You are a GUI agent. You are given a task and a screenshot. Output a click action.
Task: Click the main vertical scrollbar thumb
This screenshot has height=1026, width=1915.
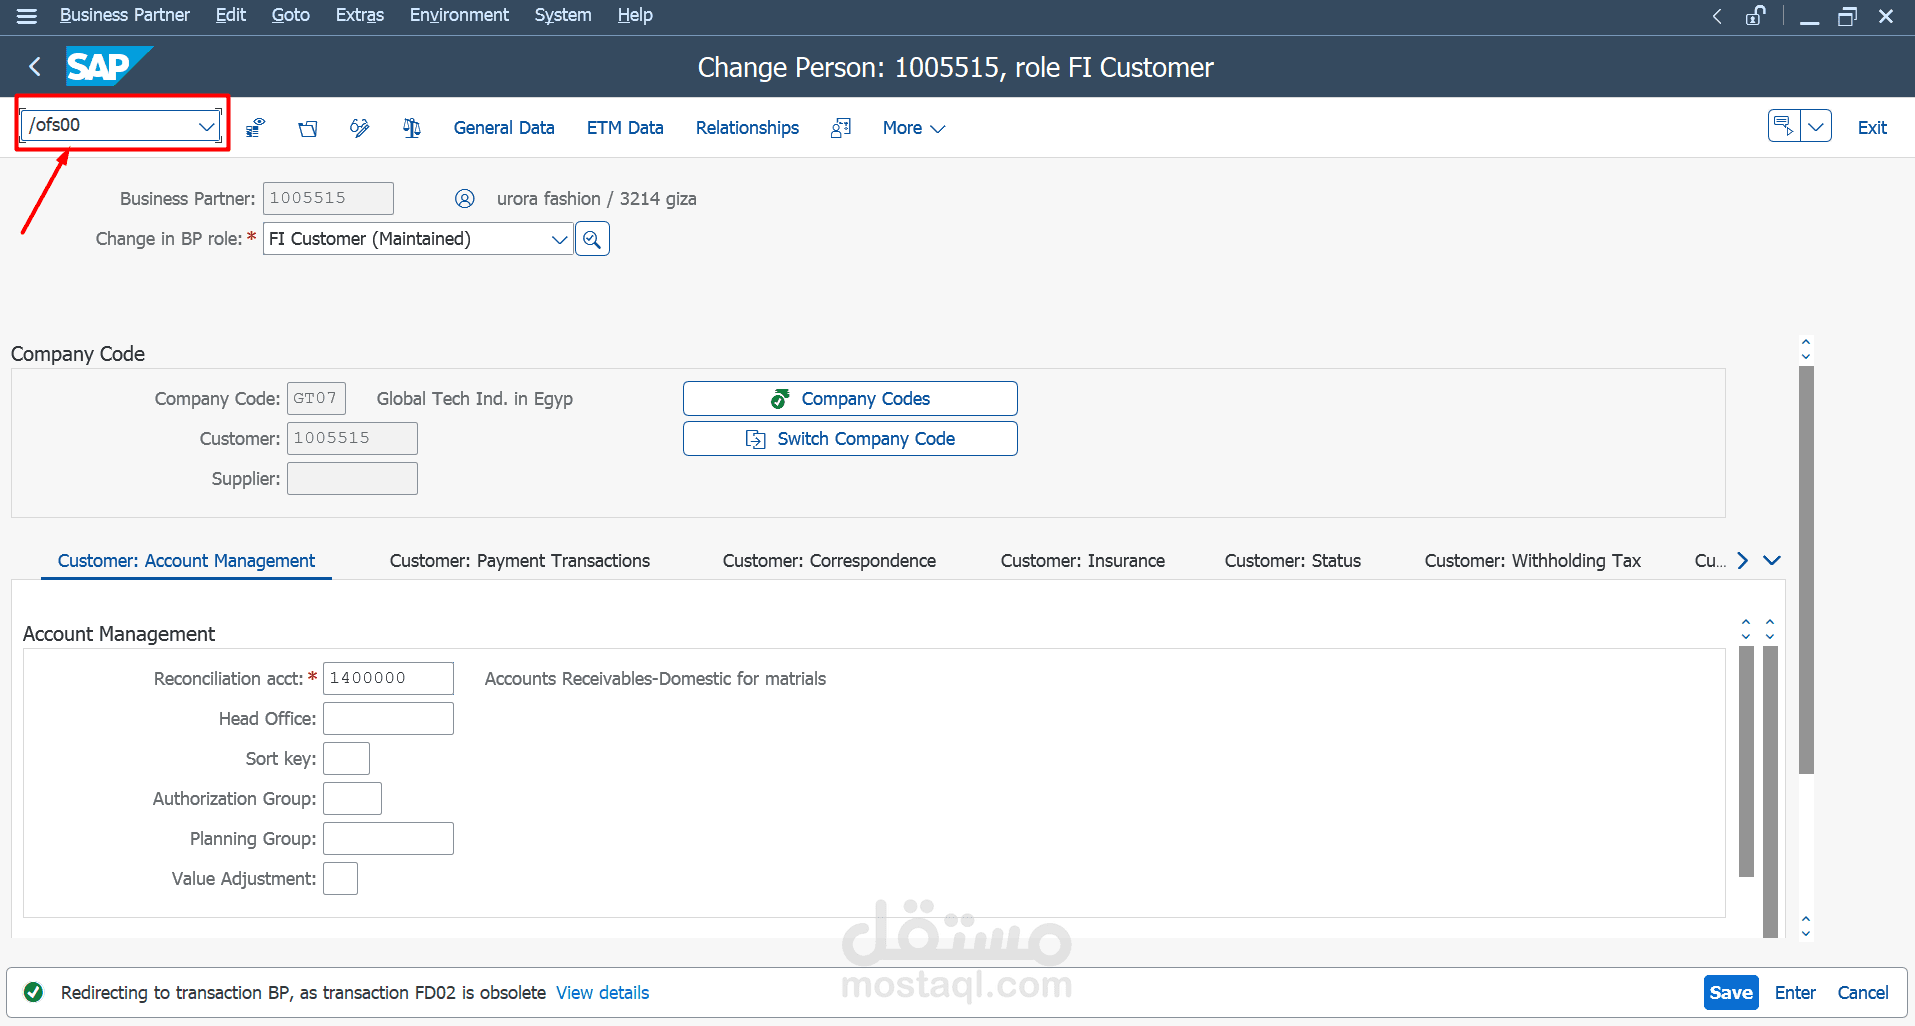(1806, 570)
